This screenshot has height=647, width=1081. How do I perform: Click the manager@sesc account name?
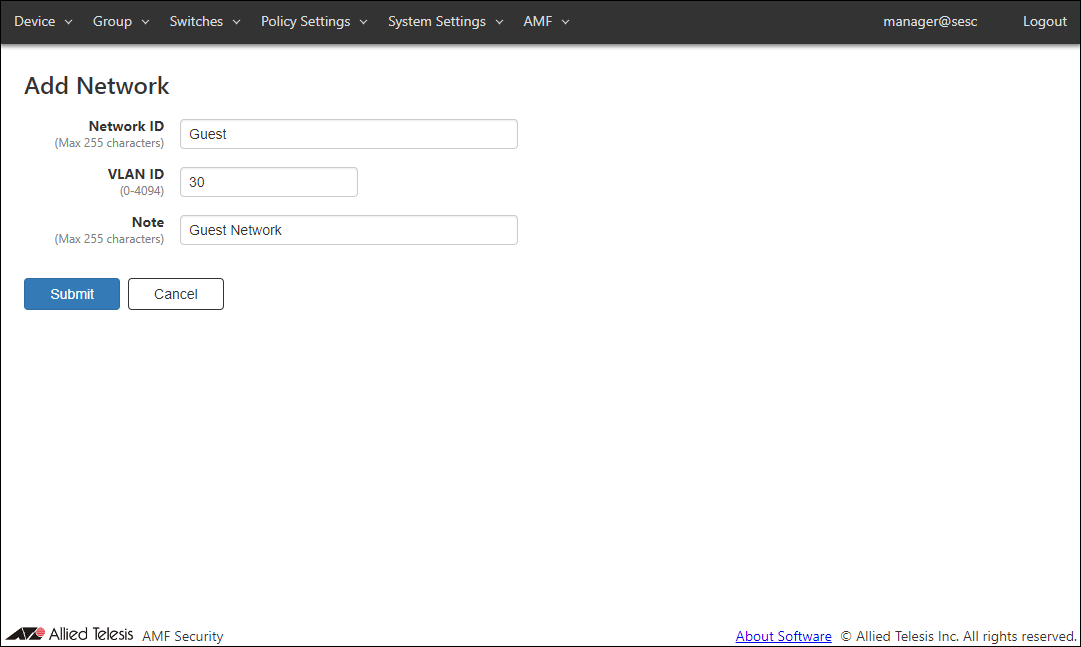tap(930, 22)
